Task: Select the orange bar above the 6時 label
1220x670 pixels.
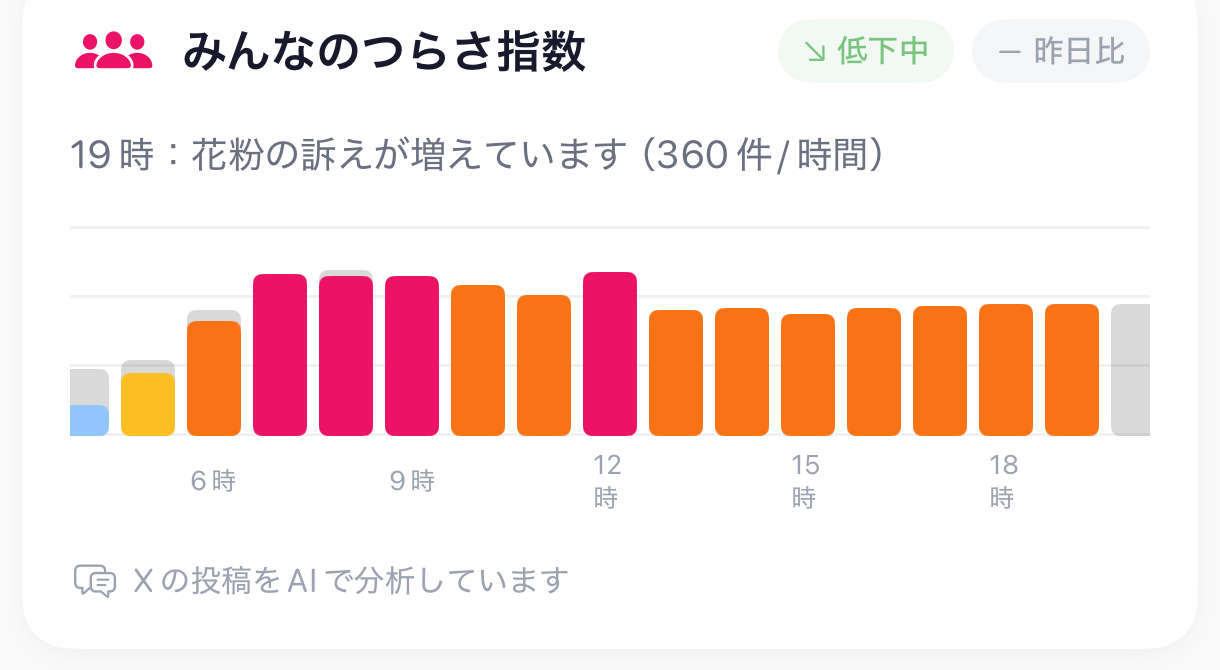Action: pyautogui.click(x=214, y=378)
